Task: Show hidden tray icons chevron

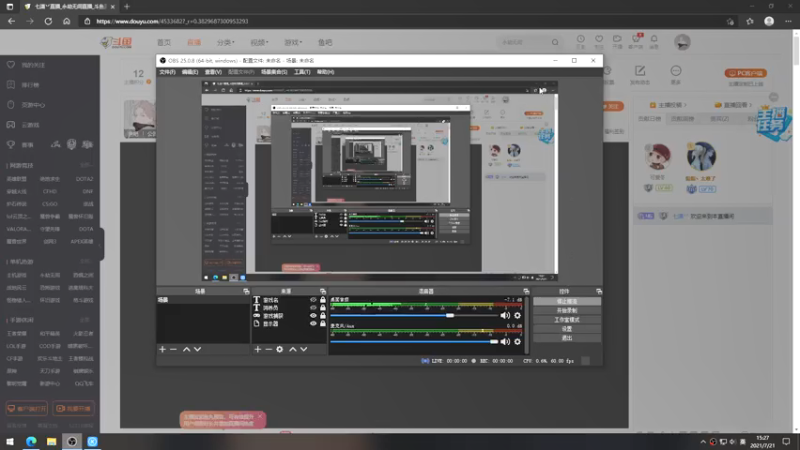Action: click(x=703, y=442)
